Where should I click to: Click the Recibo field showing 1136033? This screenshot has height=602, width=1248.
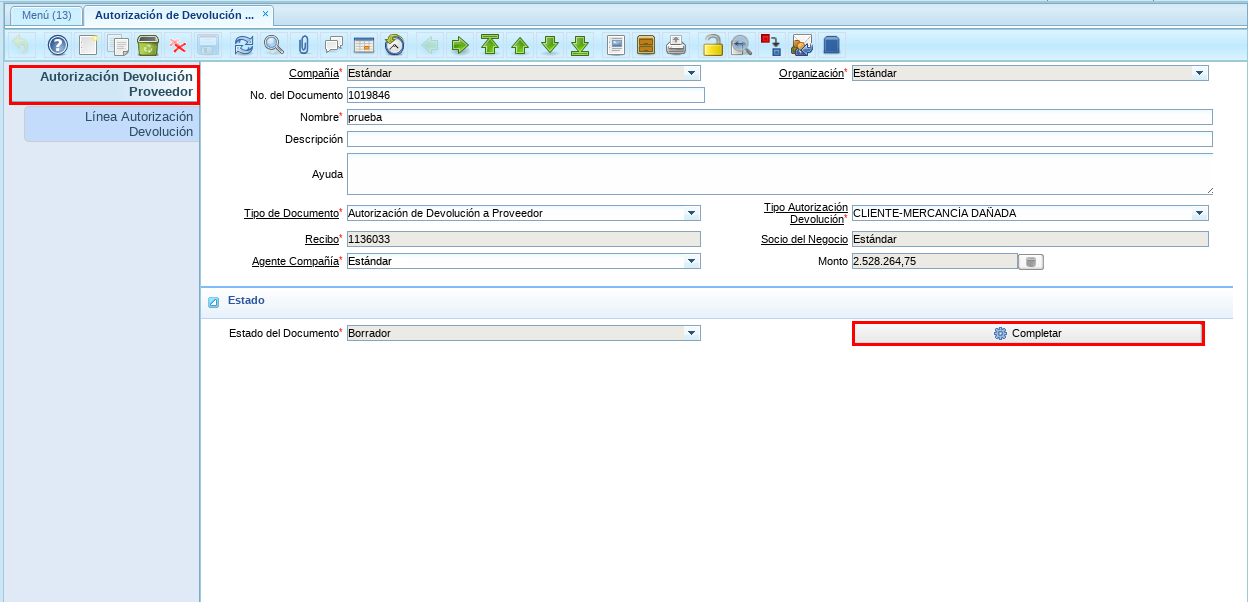tap(524, 239)
